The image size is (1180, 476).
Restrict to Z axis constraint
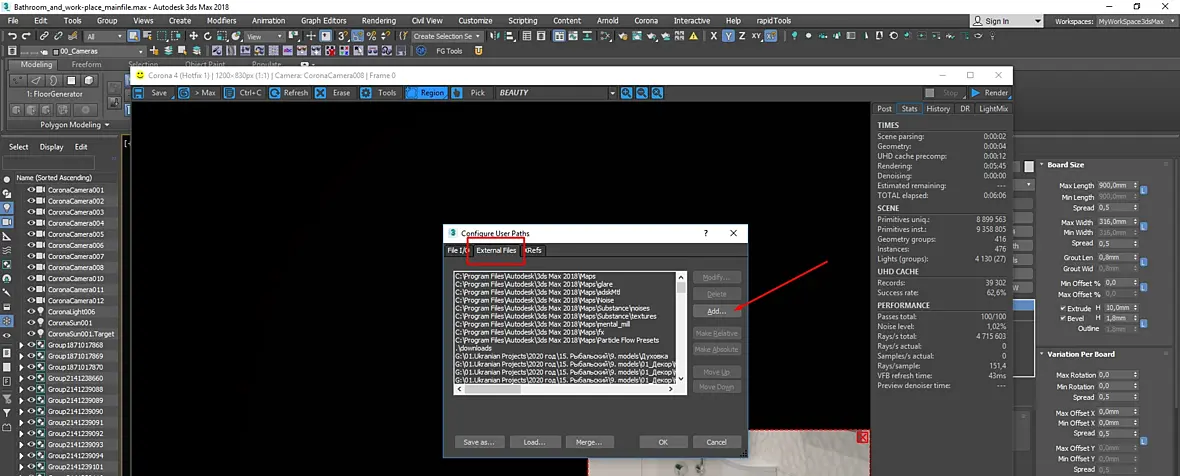[742, 35]
